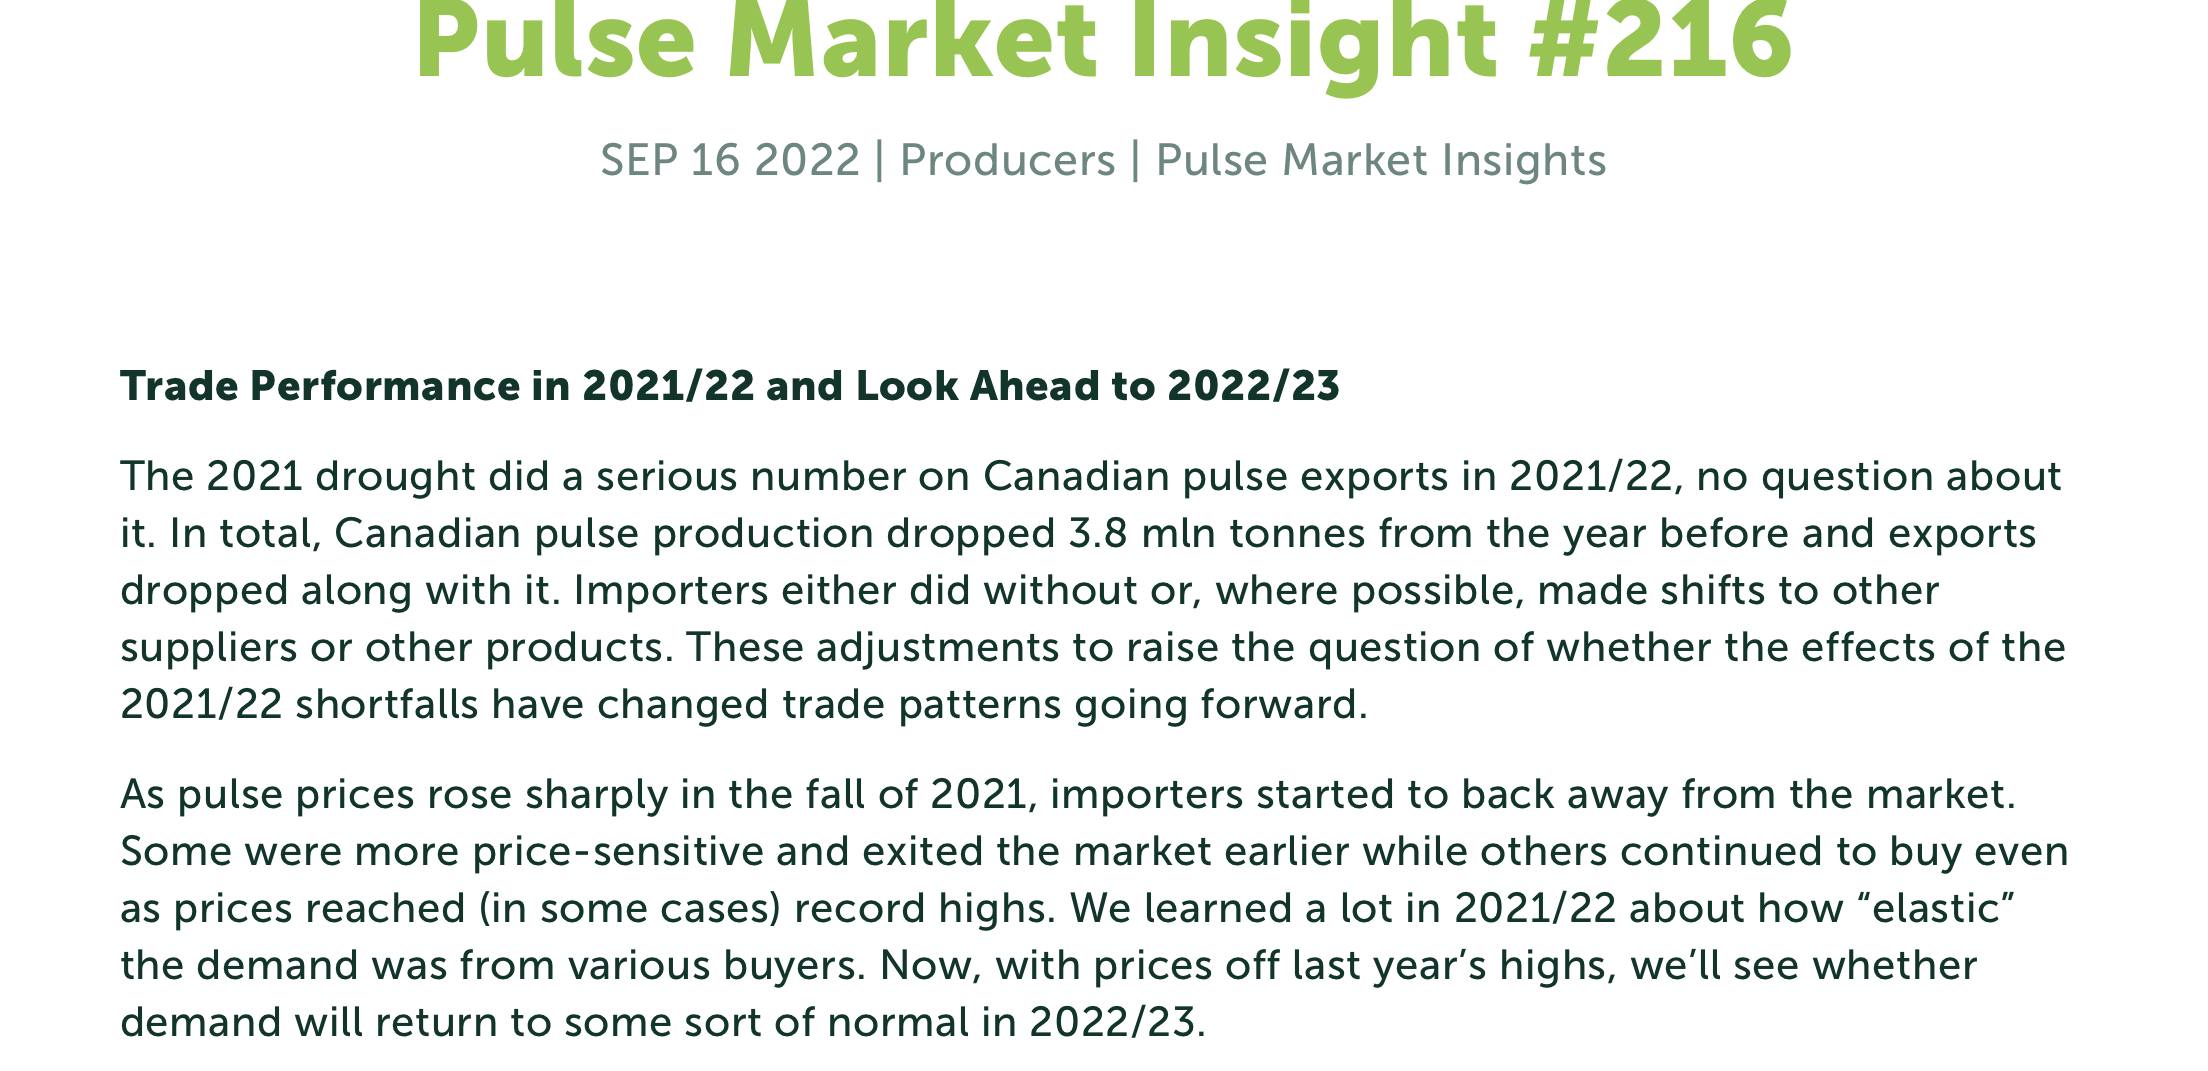The width and height of the screenshot is (2208, 1071).
Task: Click the first paragraph starting with The 2021 drought
Action: (1094, 590)
